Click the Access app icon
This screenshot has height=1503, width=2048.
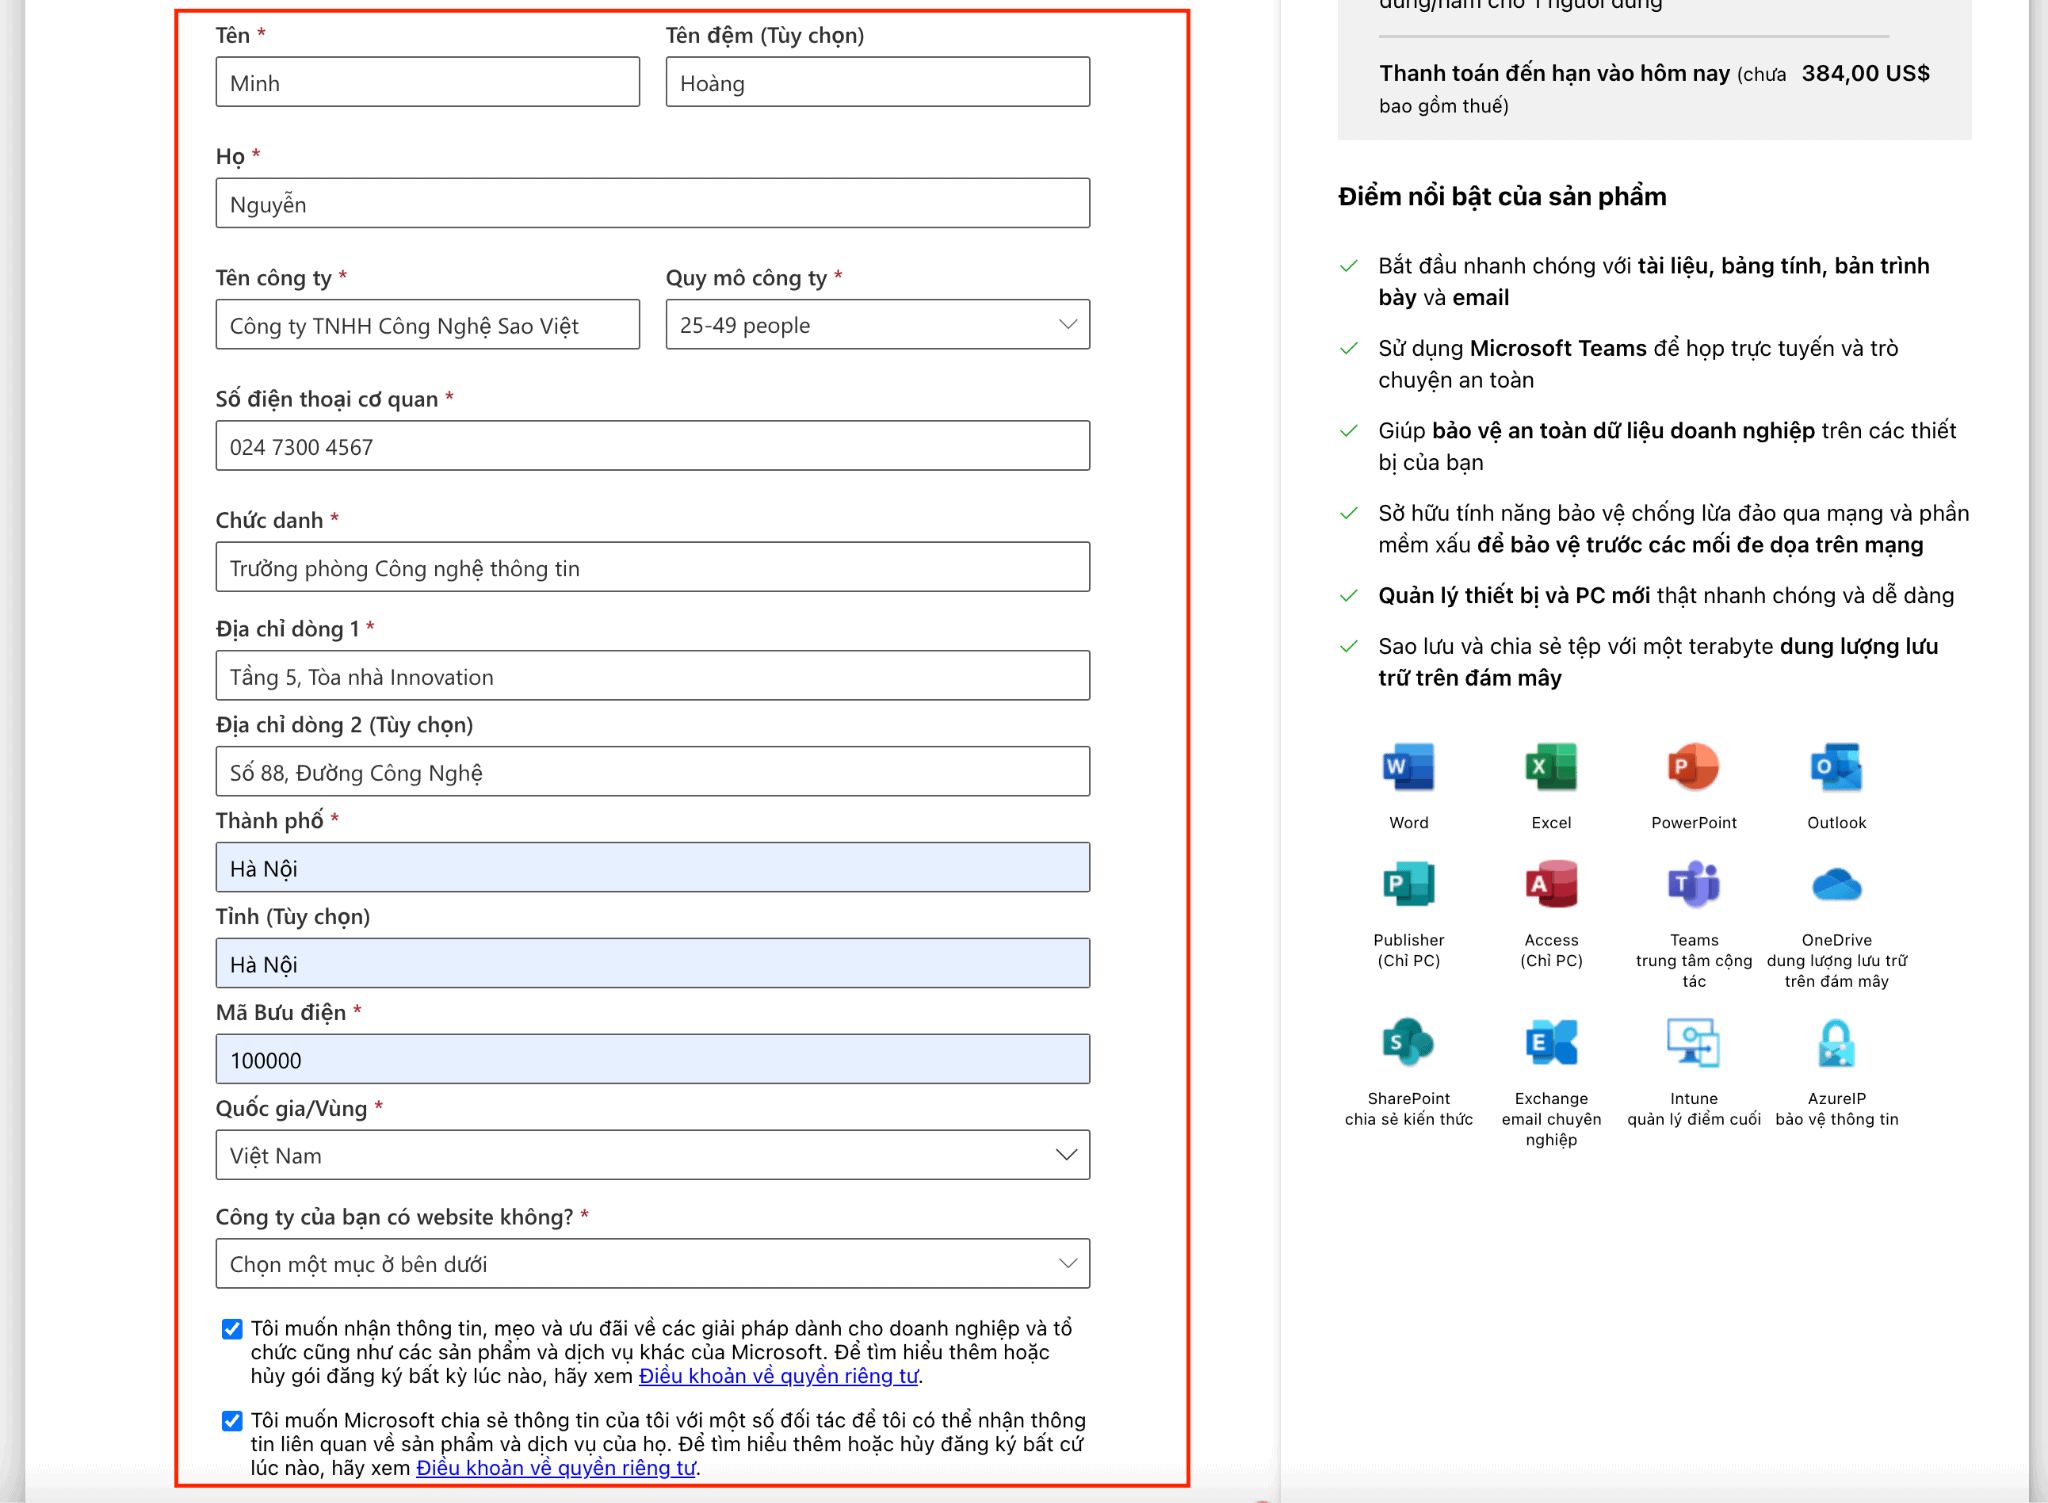coord(1551,884)
